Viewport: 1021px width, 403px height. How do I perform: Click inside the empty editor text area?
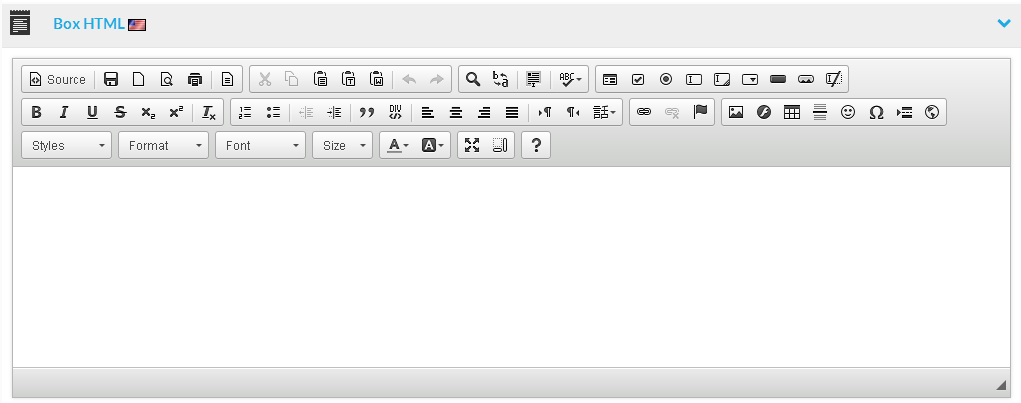510,265
